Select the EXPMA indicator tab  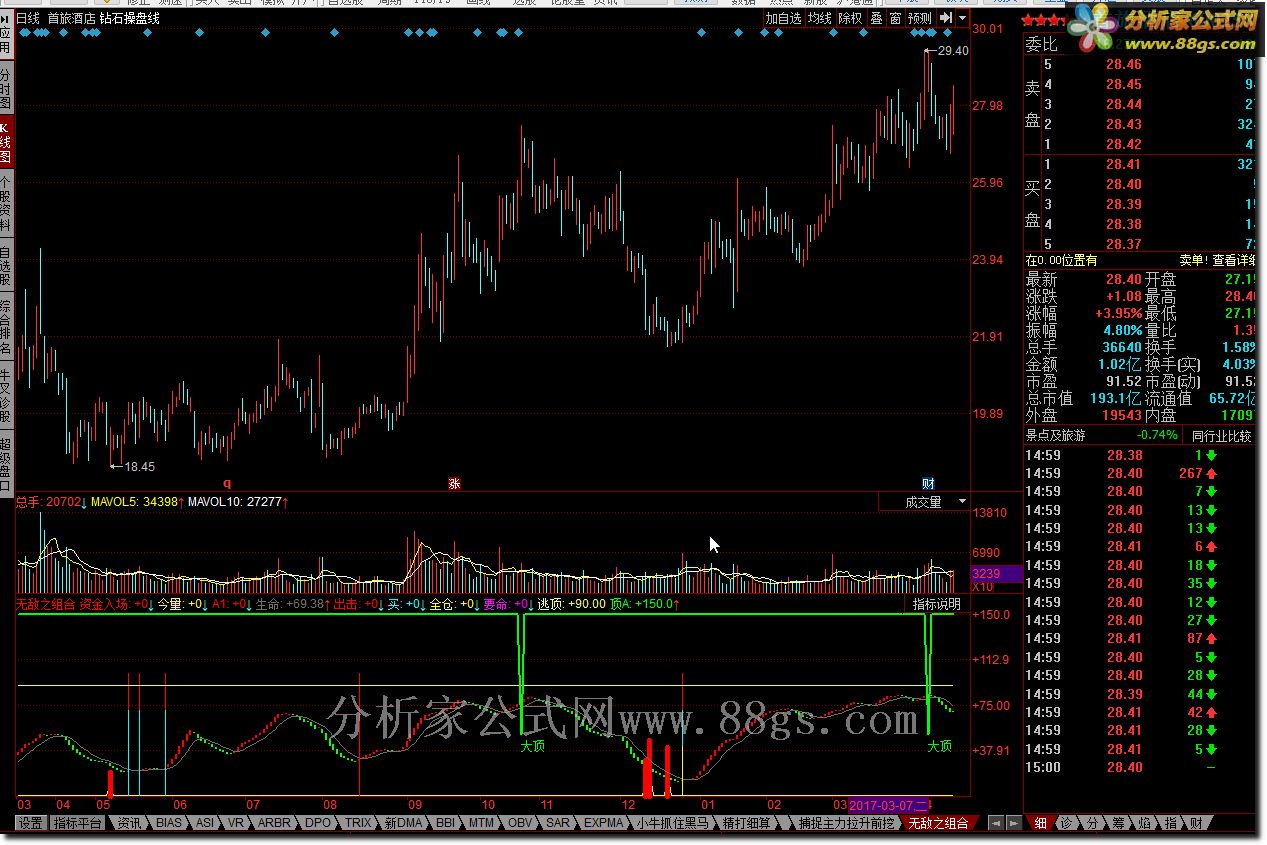click(604, 823)
